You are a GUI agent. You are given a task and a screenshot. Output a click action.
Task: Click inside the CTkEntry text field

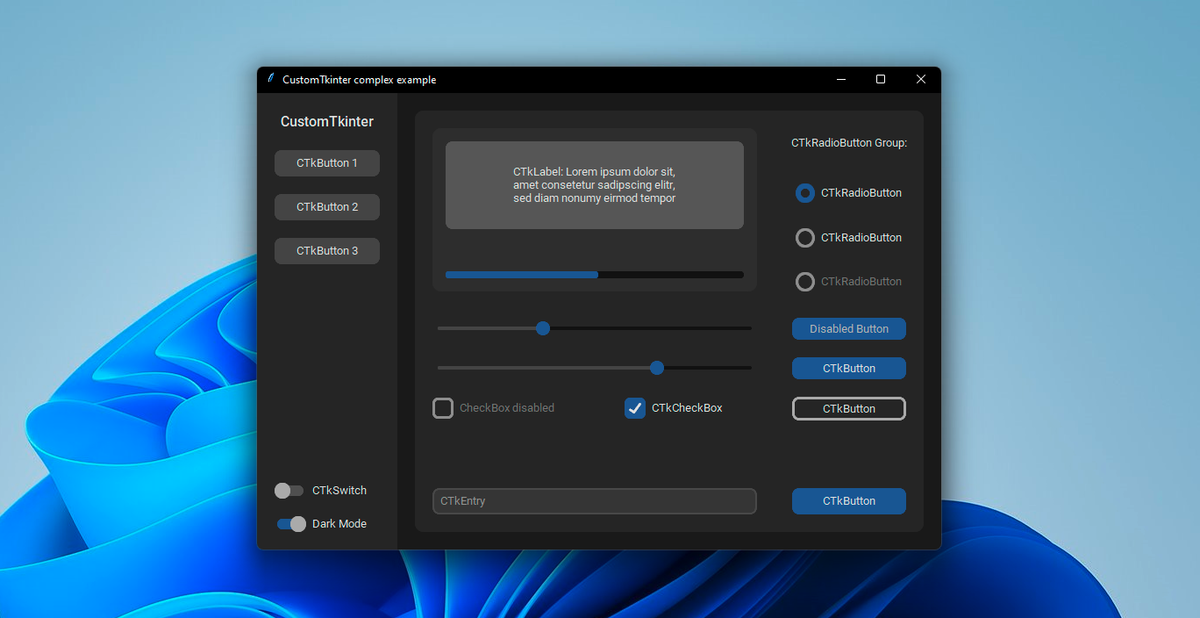coord(594,501)
